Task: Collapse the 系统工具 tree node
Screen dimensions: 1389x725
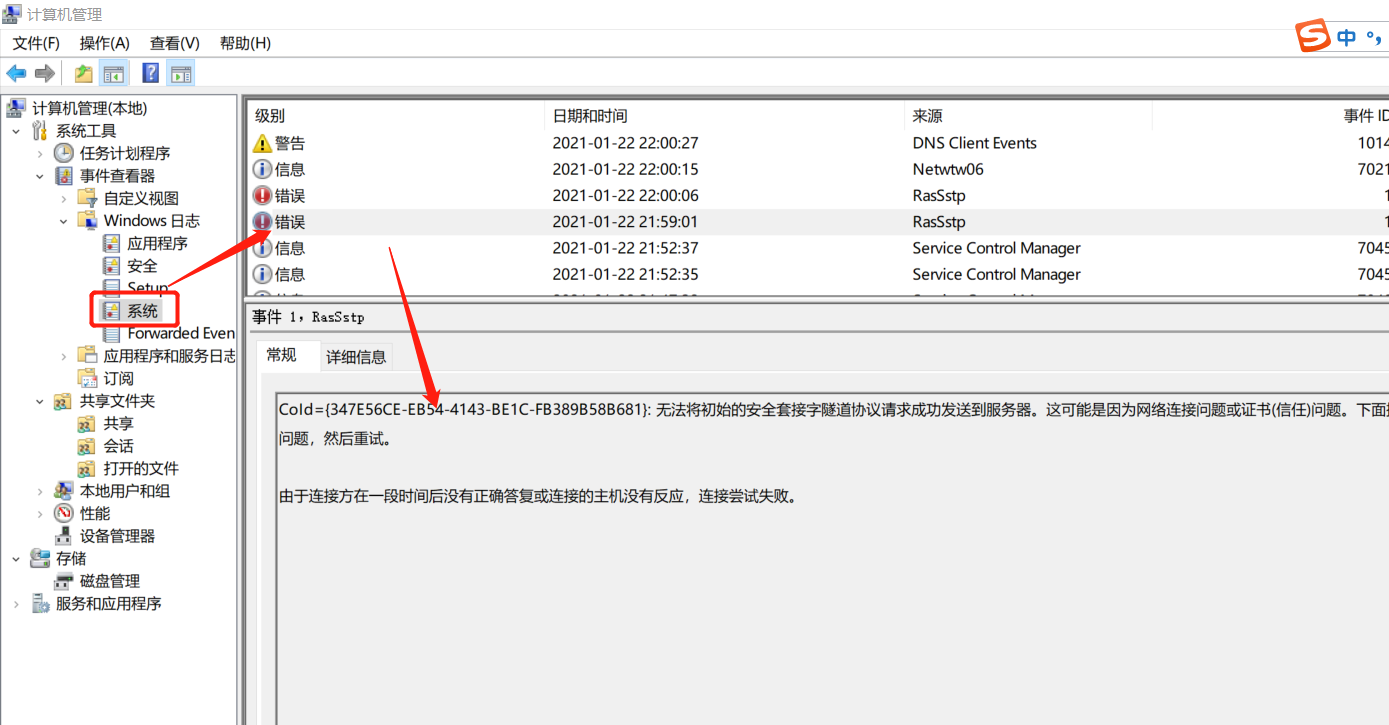Action: (16, 131)
